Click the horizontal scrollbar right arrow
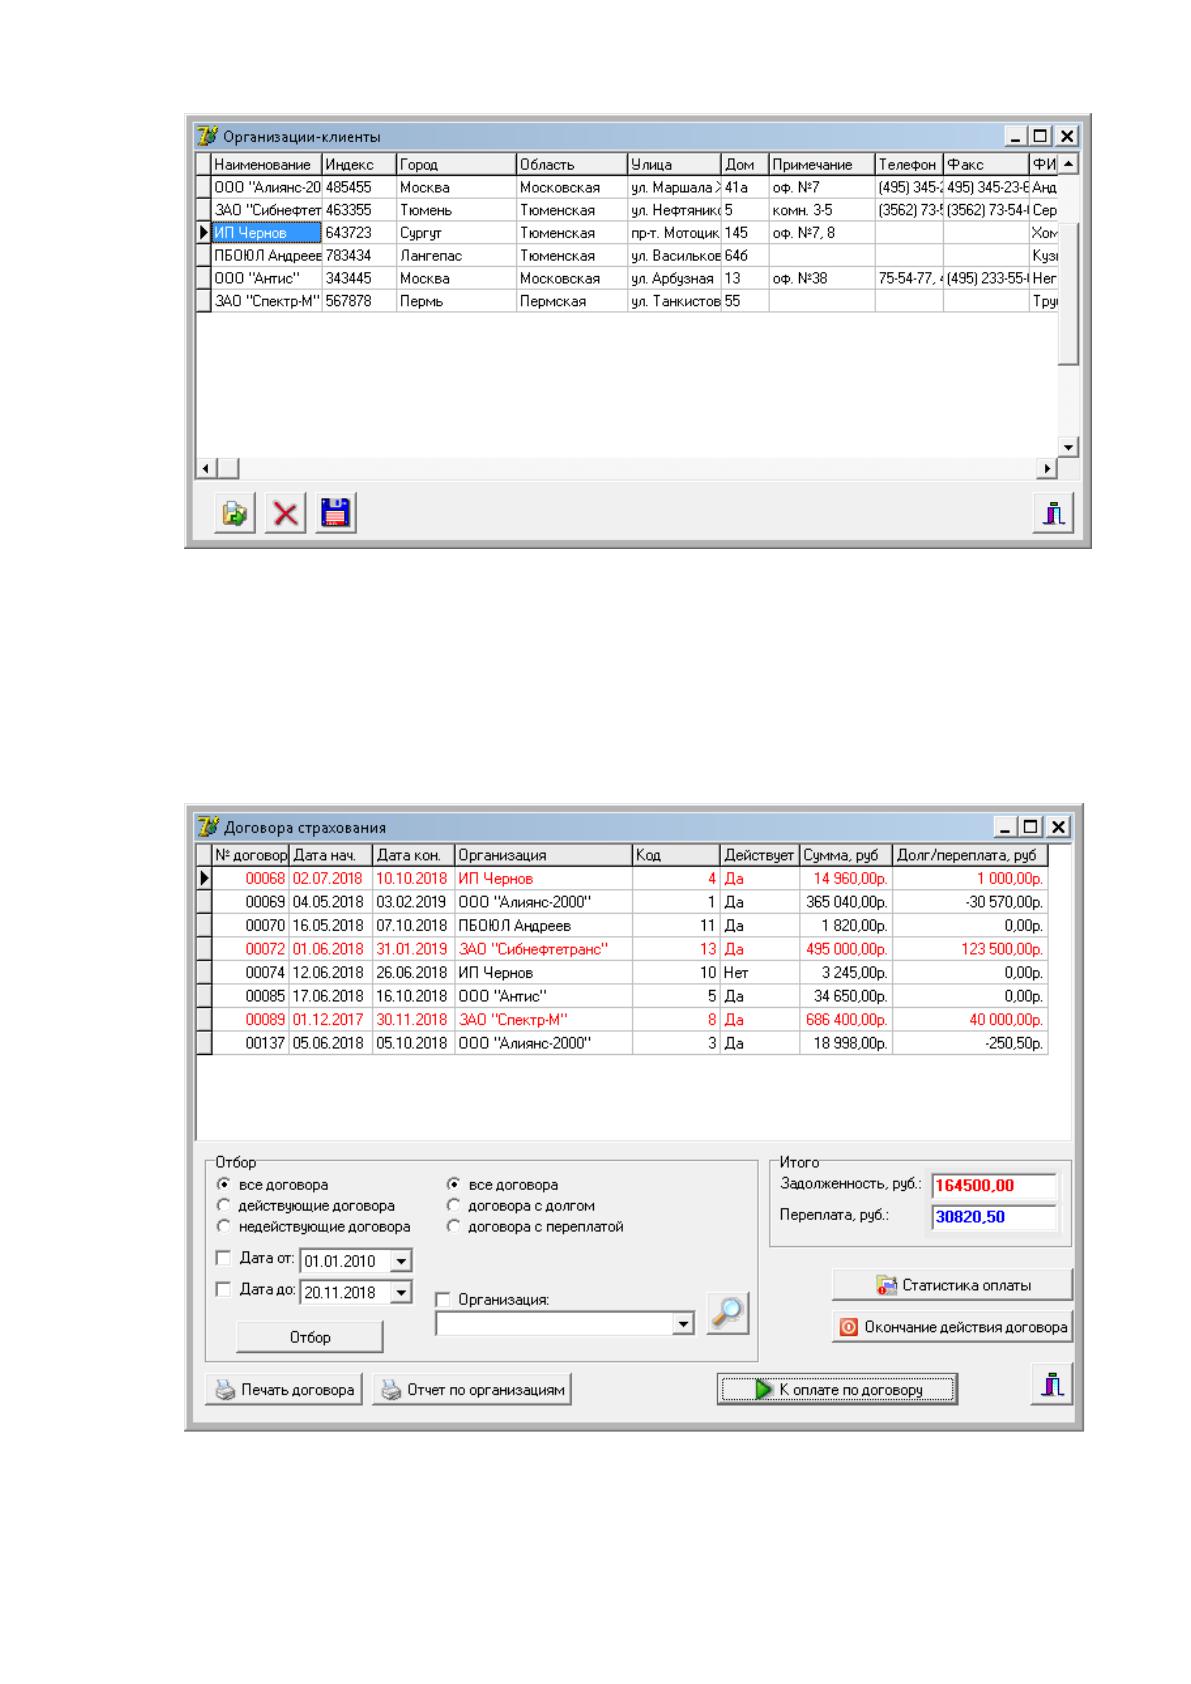The image size is (1191, 1684). pos(1048,468)
